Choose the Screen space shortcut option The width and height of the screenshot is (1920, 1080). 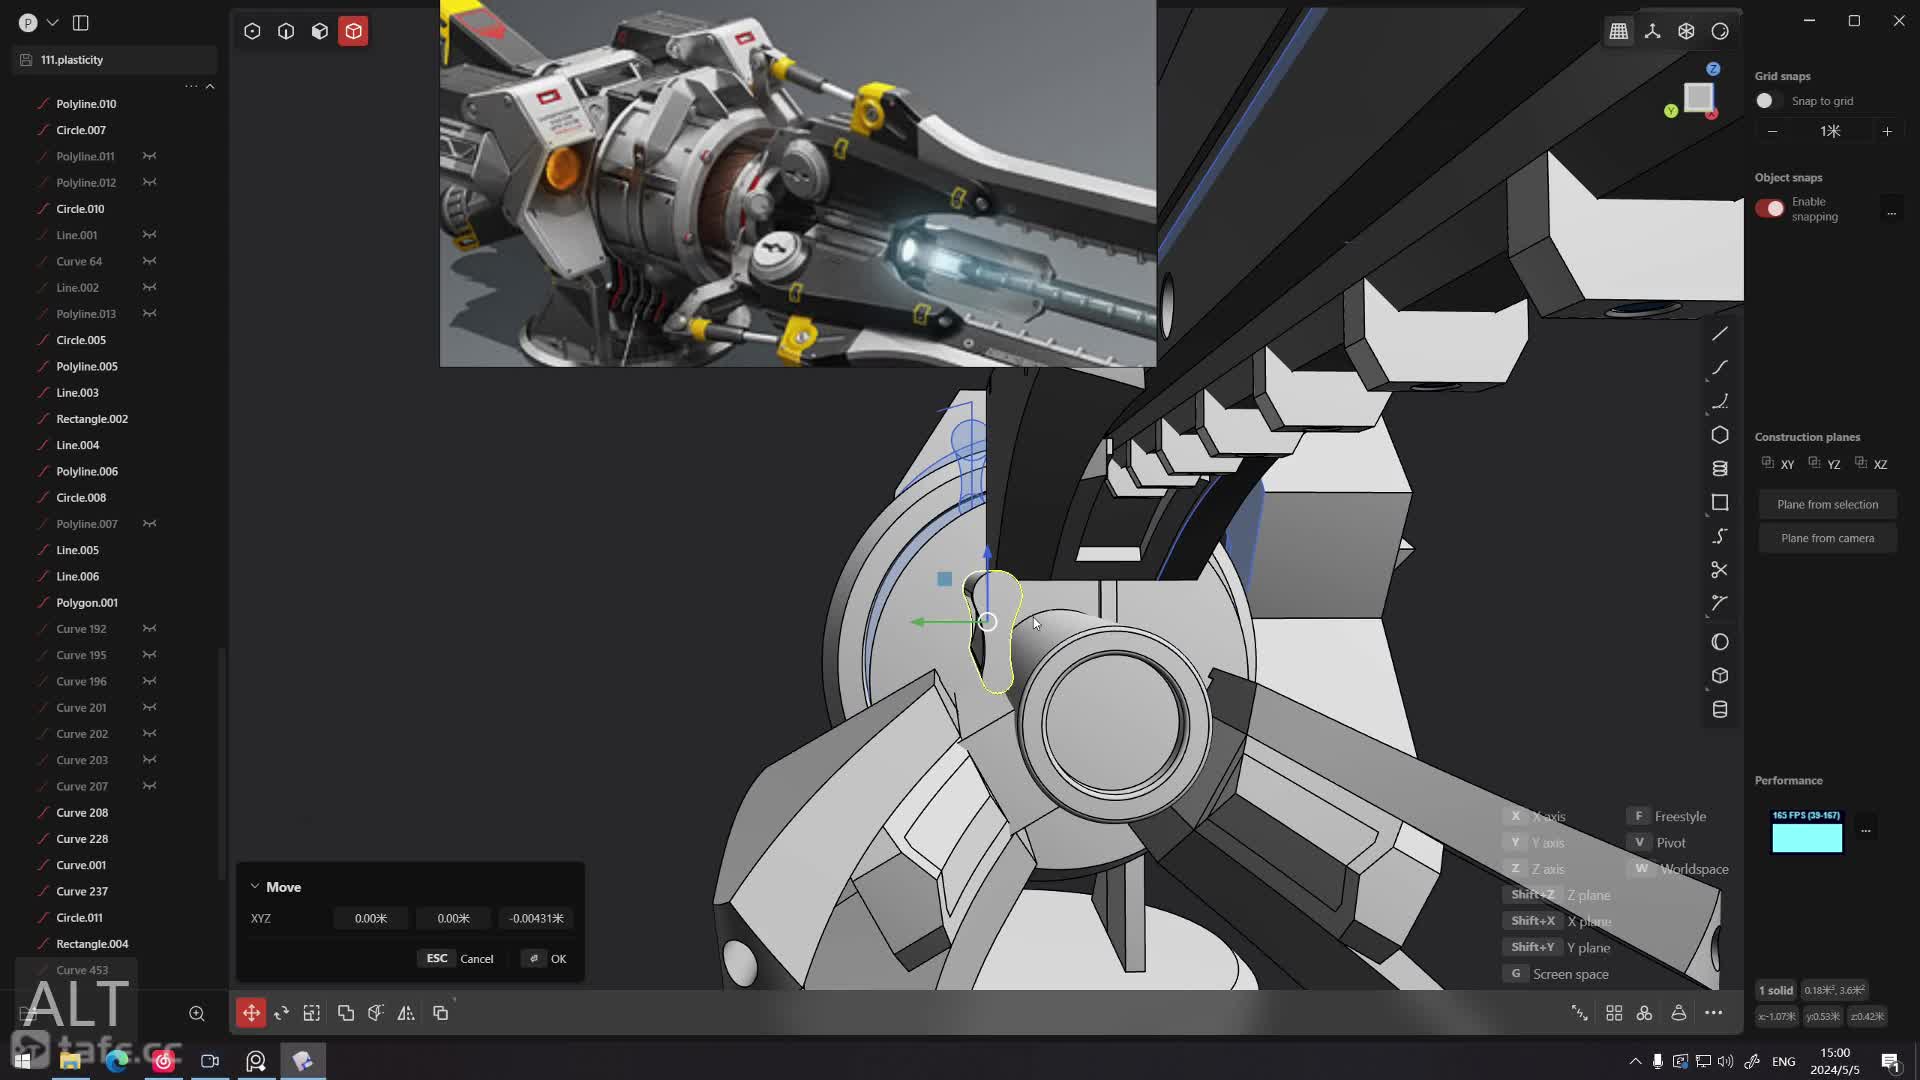pyautogui.click(x=1558, y=974)
